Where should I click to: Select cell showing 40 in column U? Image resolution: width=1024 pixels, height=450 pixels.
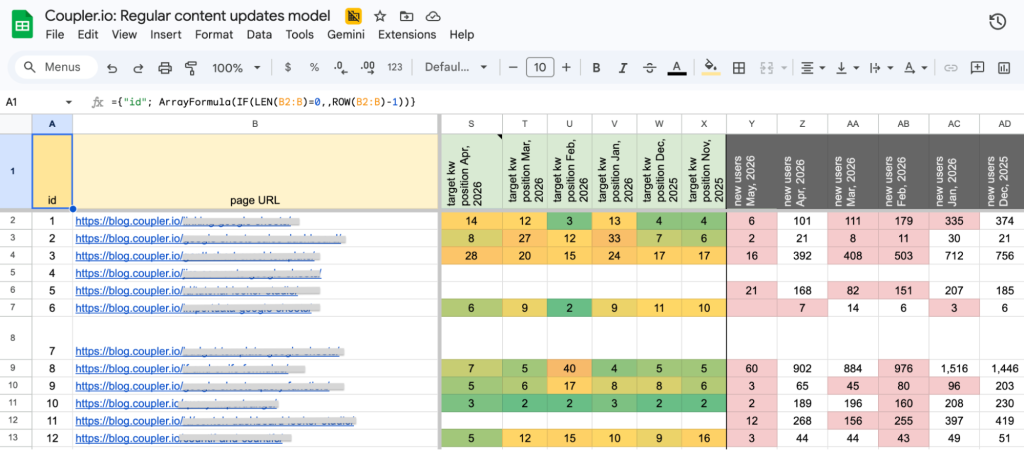point(569,368)
